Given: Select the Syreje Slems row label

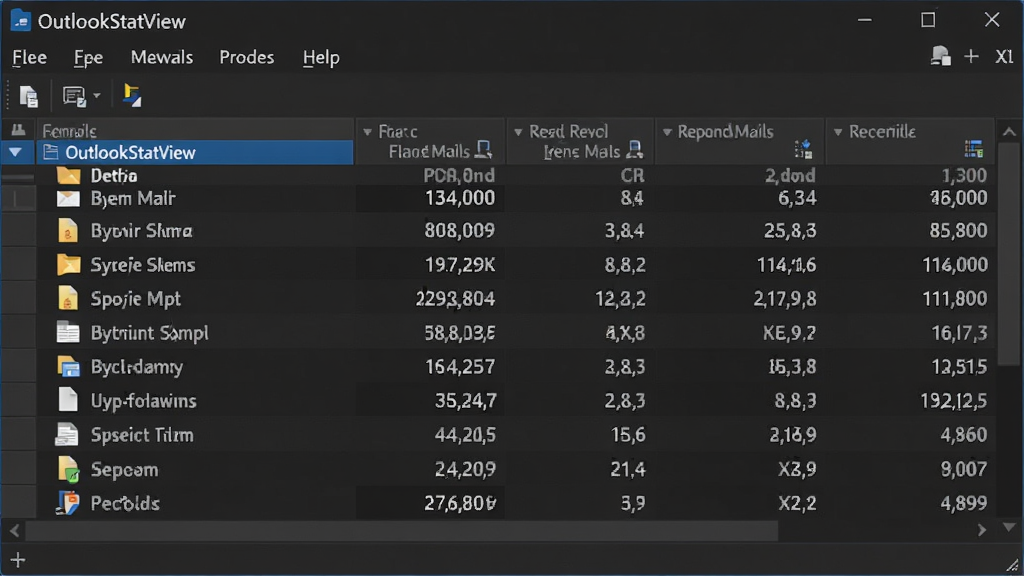Looking at the screenshot, I should point(142,264).
